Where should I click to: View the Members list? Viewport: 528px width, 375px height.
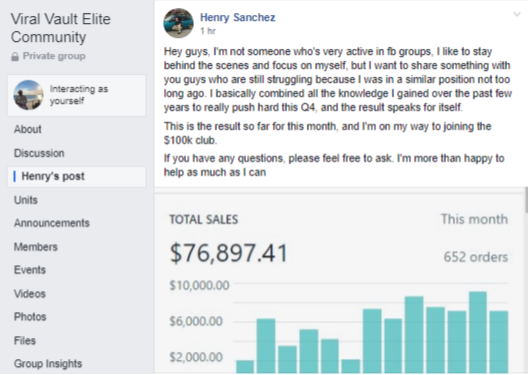coord(36,247)
